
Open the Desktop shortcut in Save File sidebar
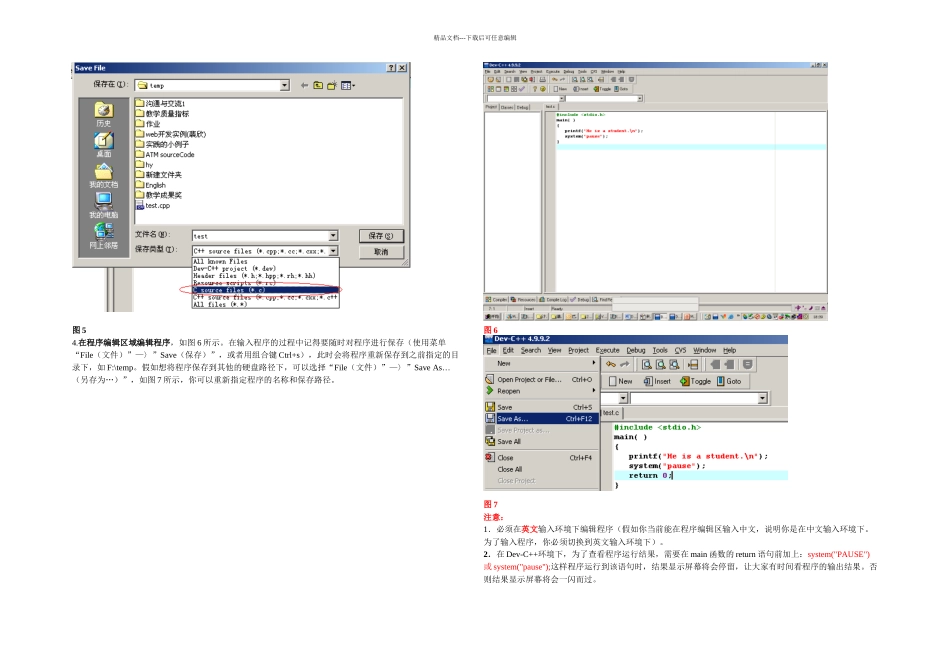(x=104, y=145)
